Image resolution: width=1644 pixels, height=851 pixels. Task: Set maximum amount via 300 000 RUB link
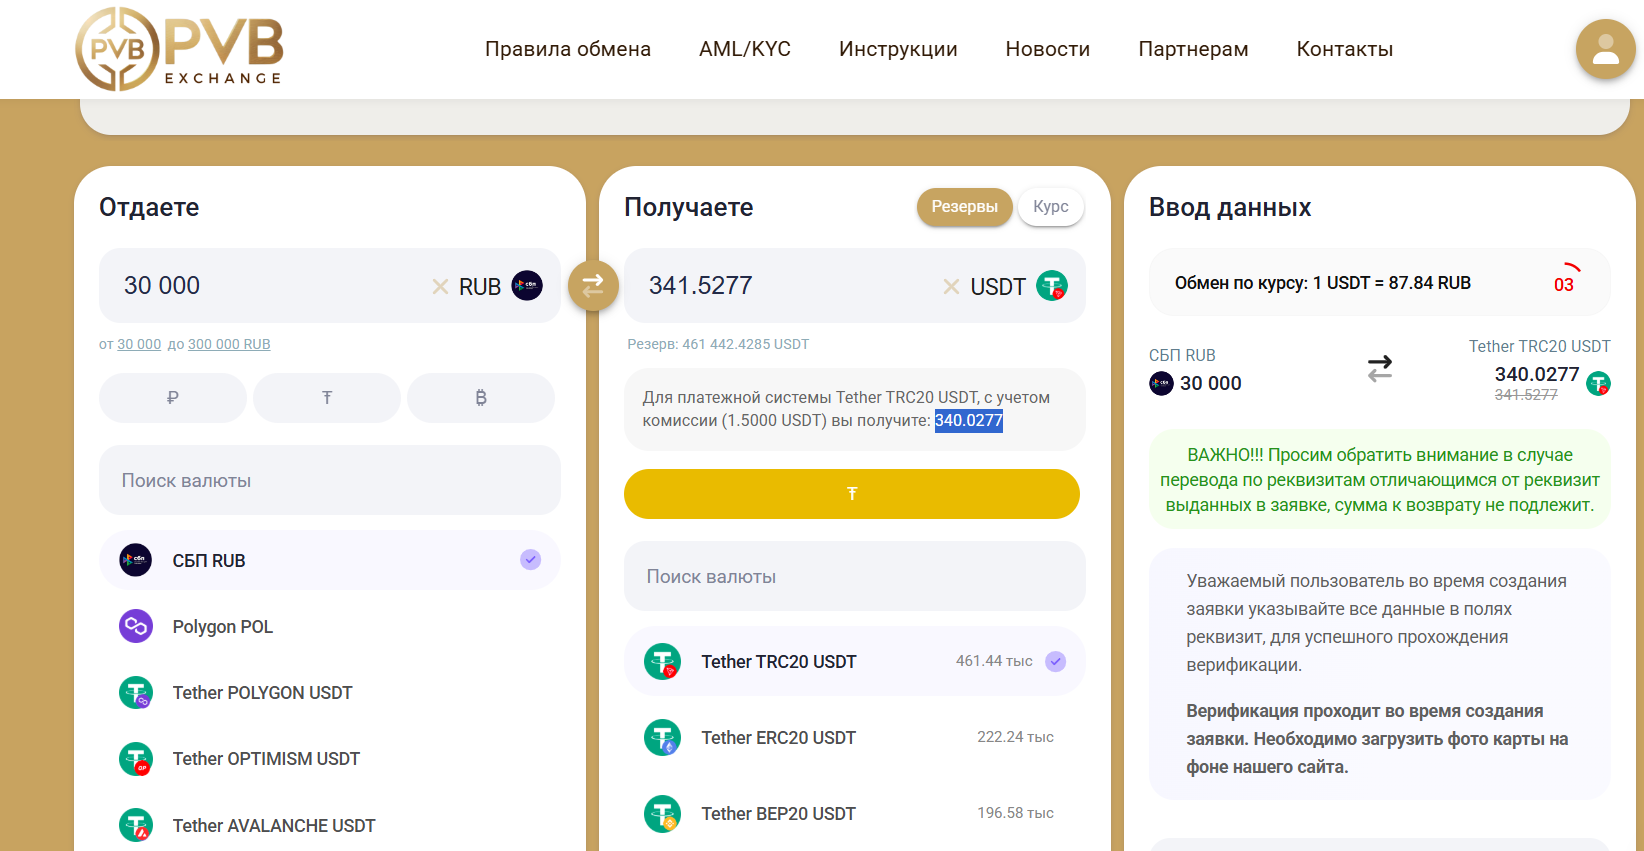229,344
